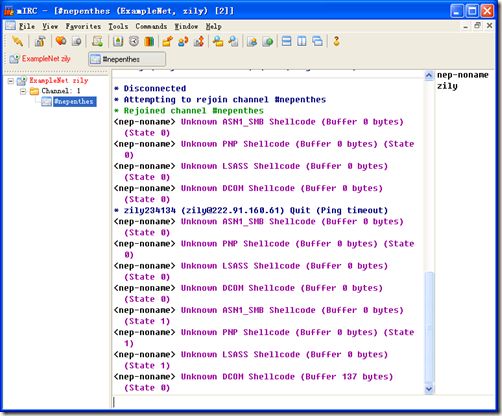The image size is (502, 416).
Task: Collapse the ExampleNet zily tree node
Action: 11,81
